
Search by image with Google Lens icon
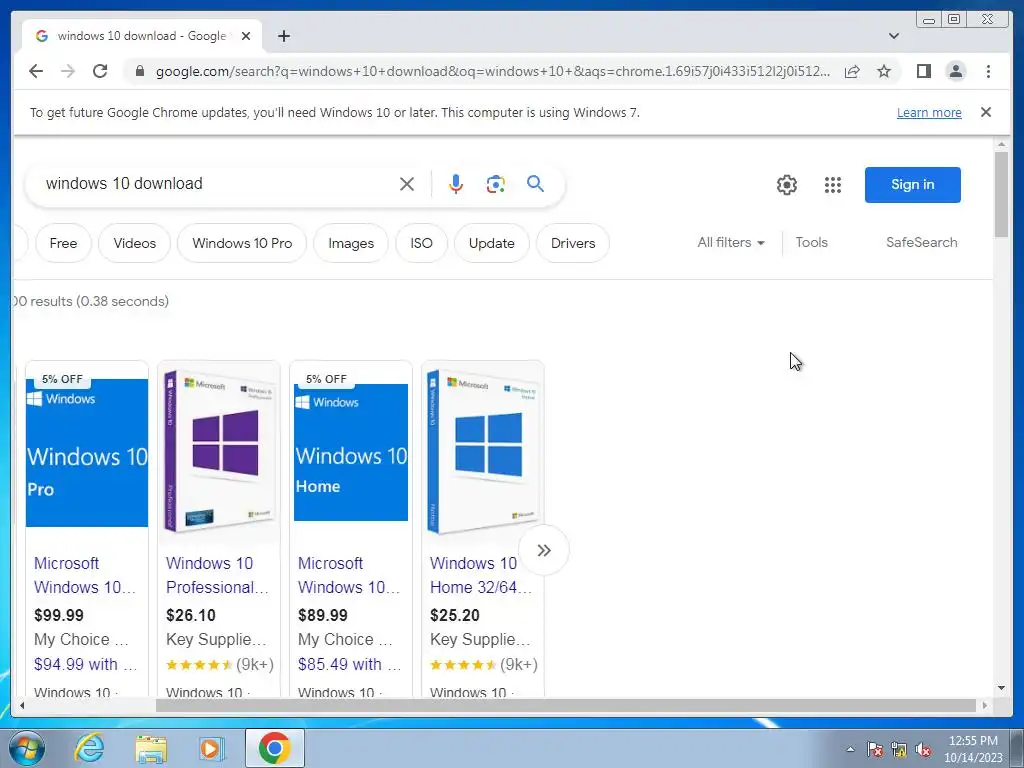496,184
